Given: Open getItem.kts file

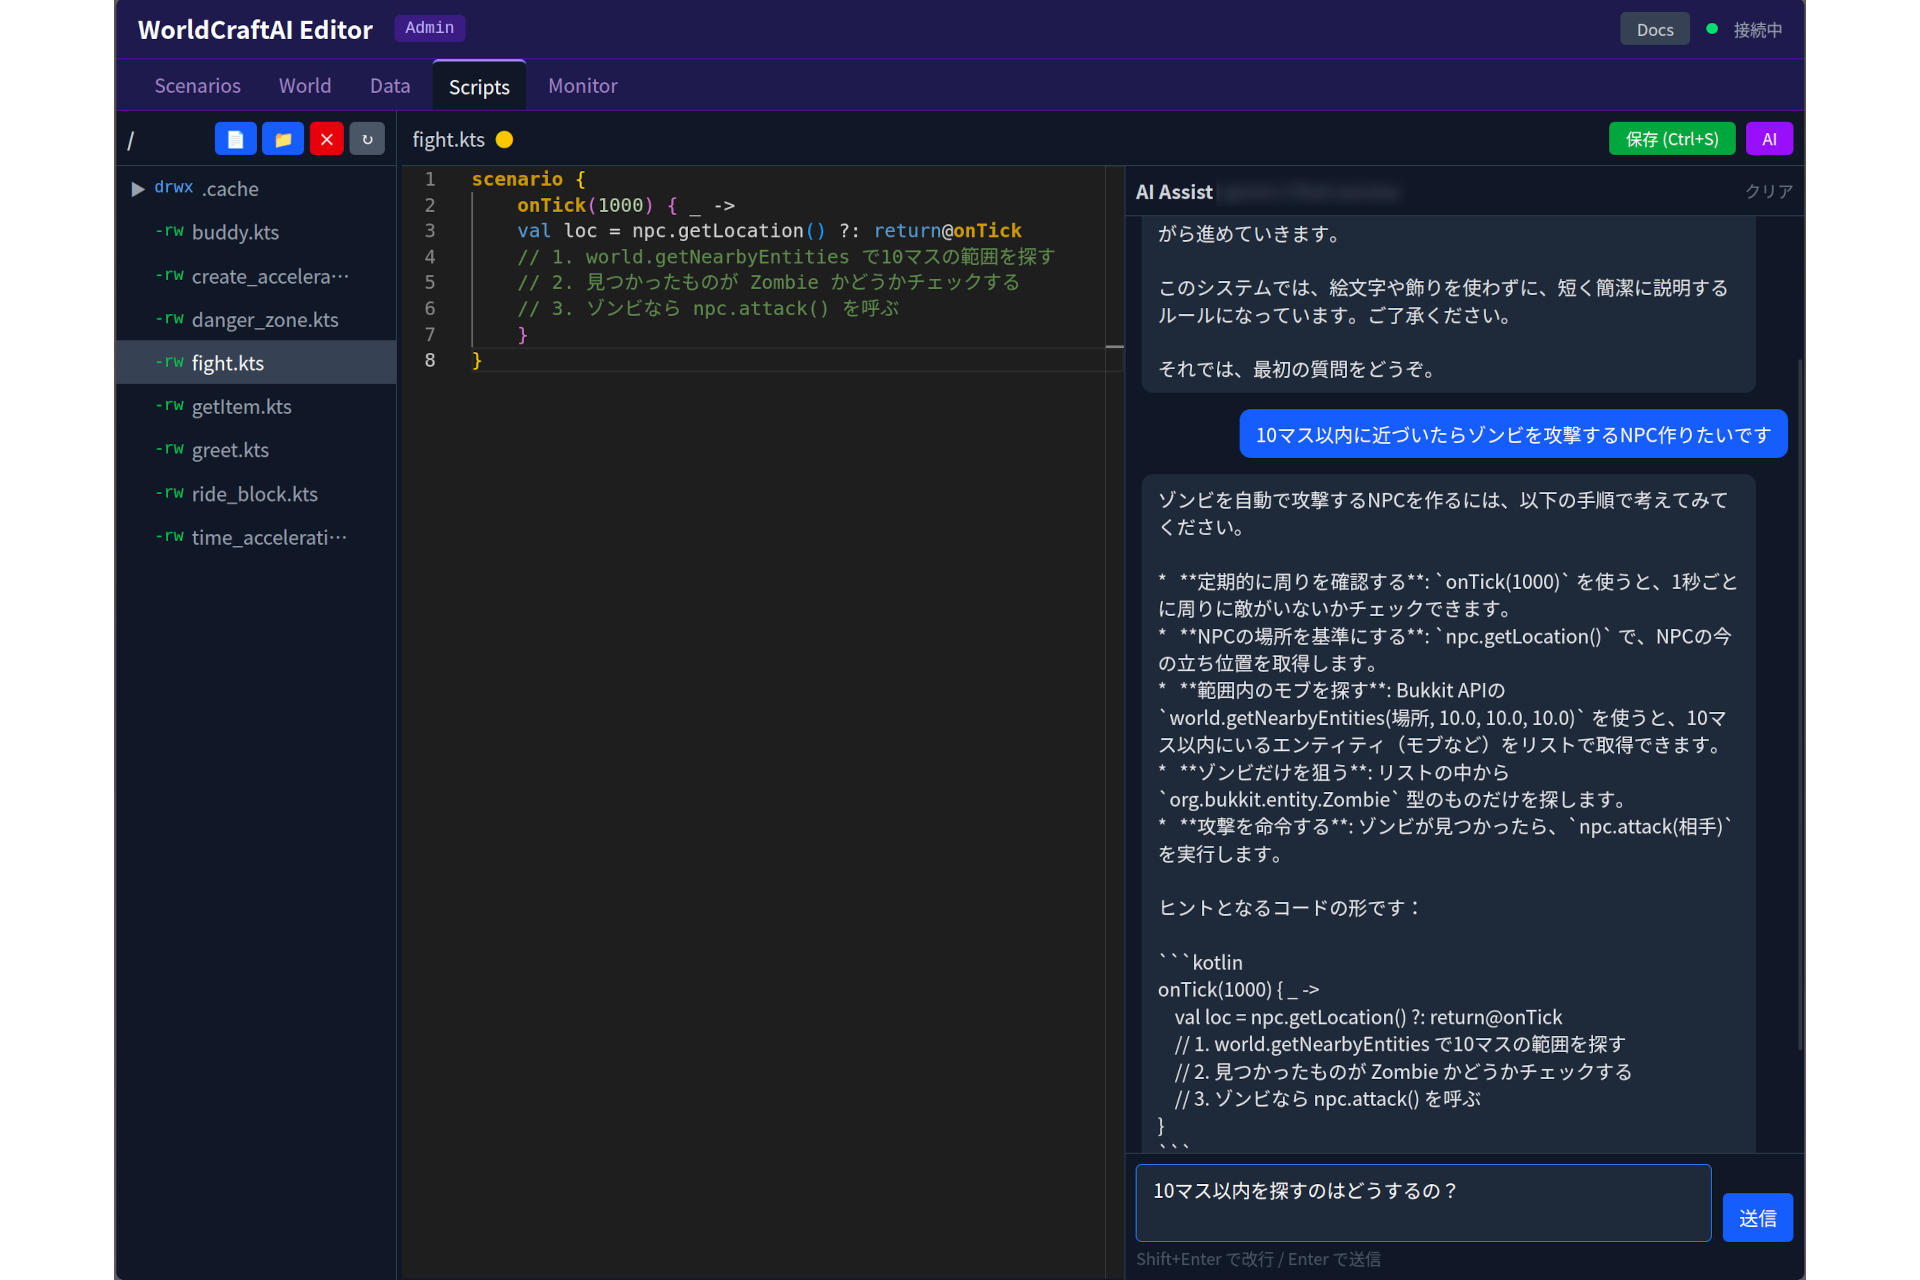Looking at the screenshot, I should point(257,407).
